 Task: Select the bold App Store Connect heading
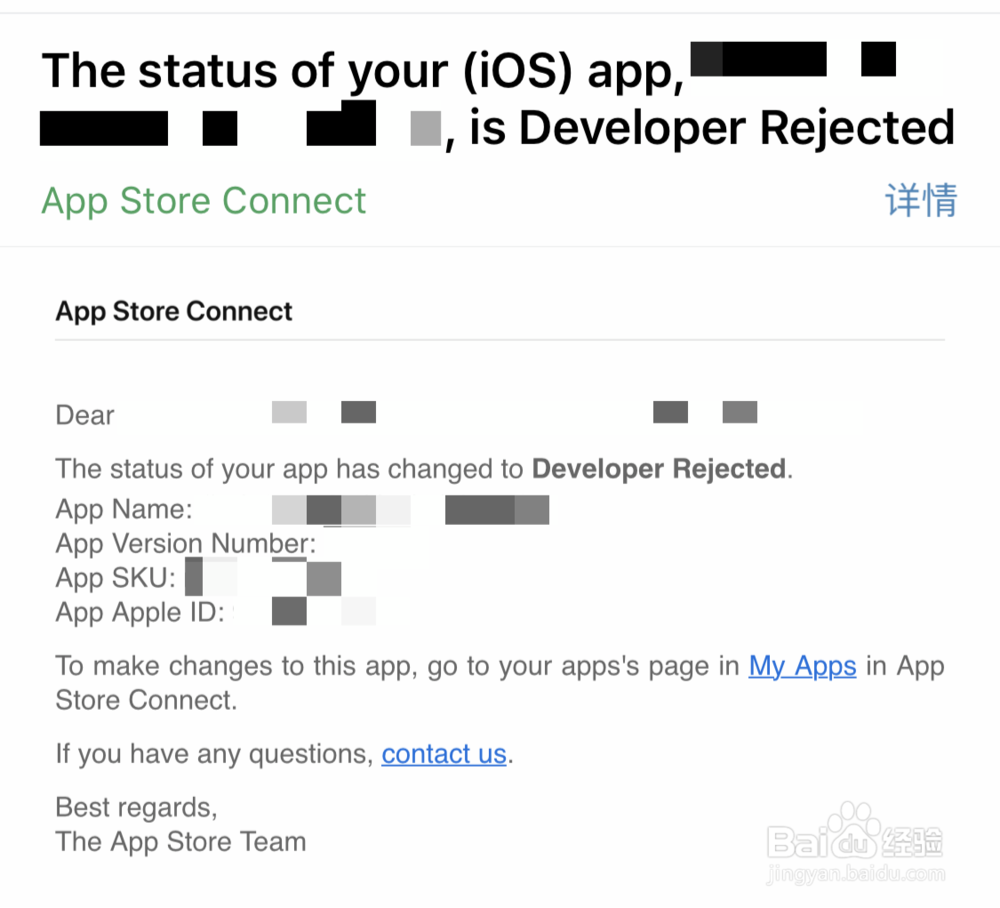tap(173, 312)
